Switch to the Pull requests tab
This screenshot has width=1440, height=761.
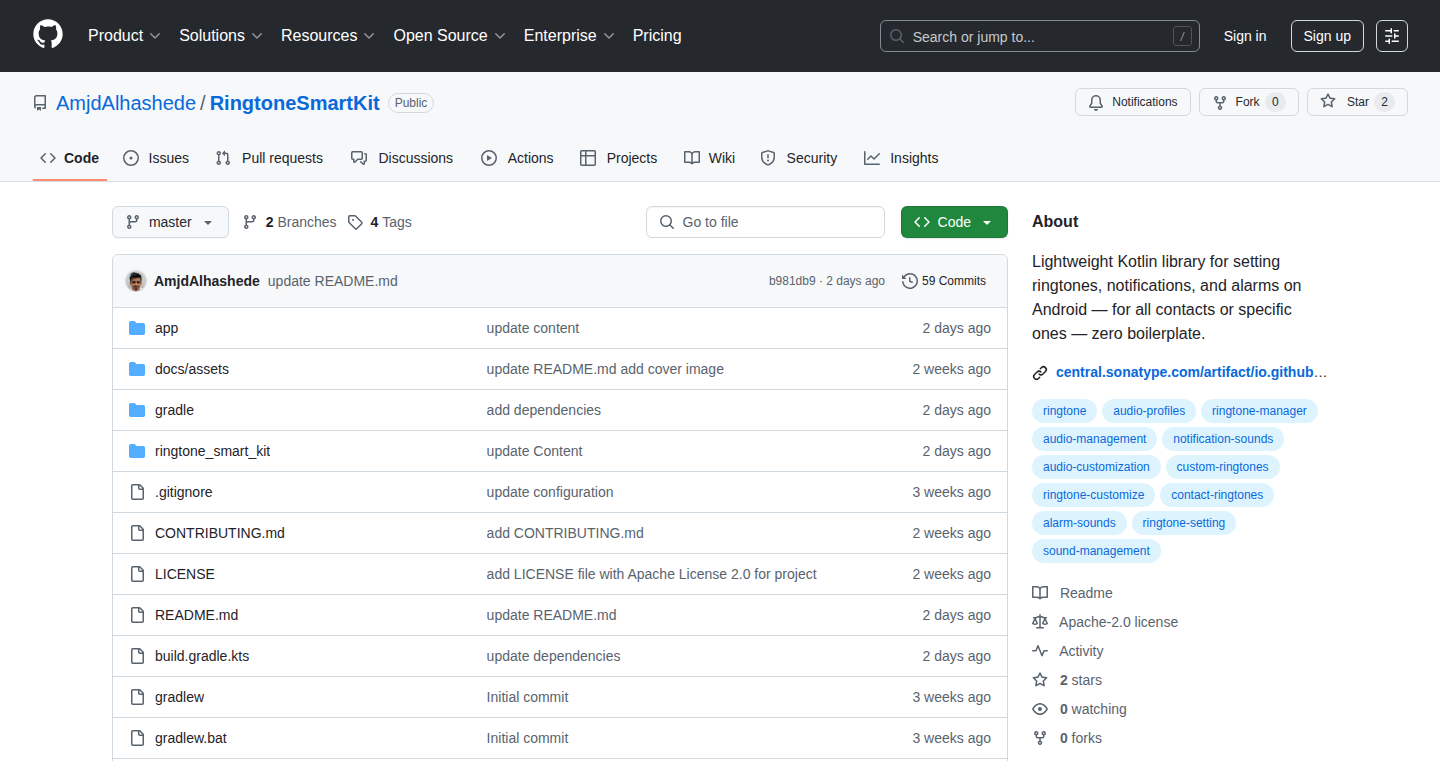[269, 158]
